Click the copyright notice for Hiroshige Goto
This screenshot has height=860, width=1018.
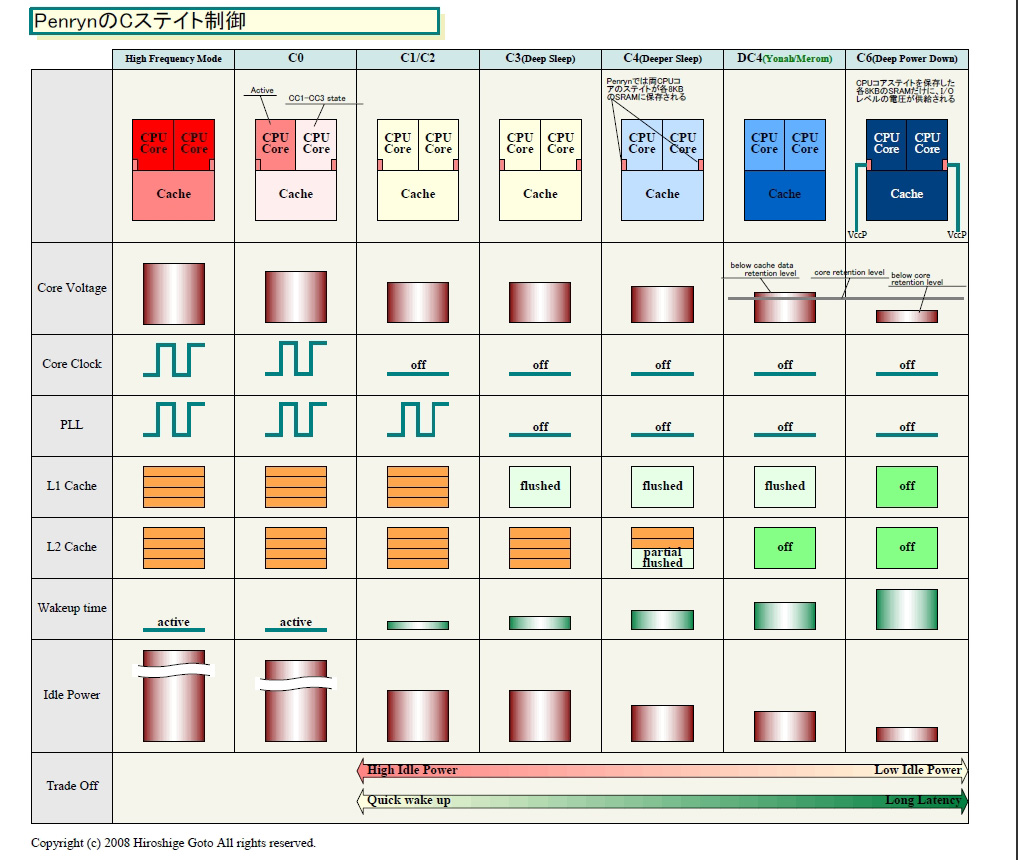pos(173,843)
